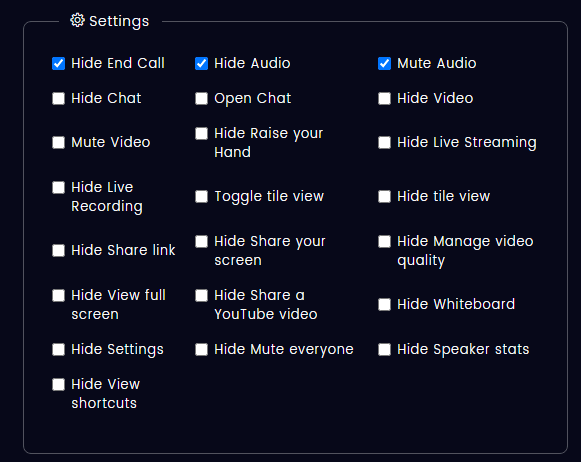Screen dimensions: 581x462
Task: Tick the Hide Mute everyone checkbox
Action: coord(202,349)
